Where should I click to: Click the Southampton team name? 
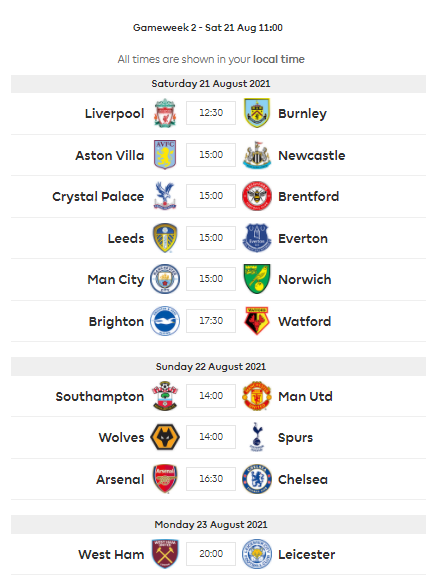pyautogui.click(x=100, y=397)
